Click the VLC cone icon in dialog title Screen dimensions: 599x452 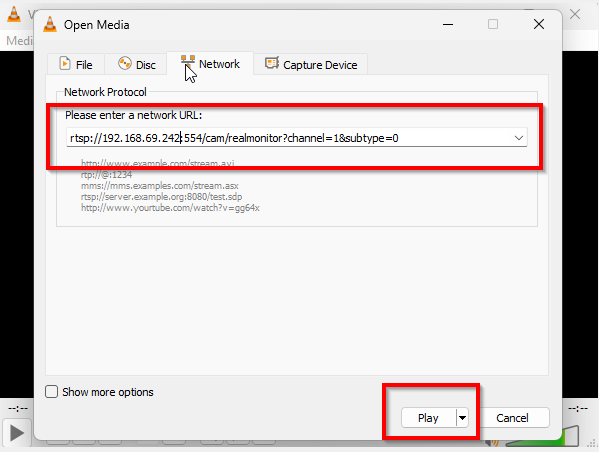tap(50, 24)
